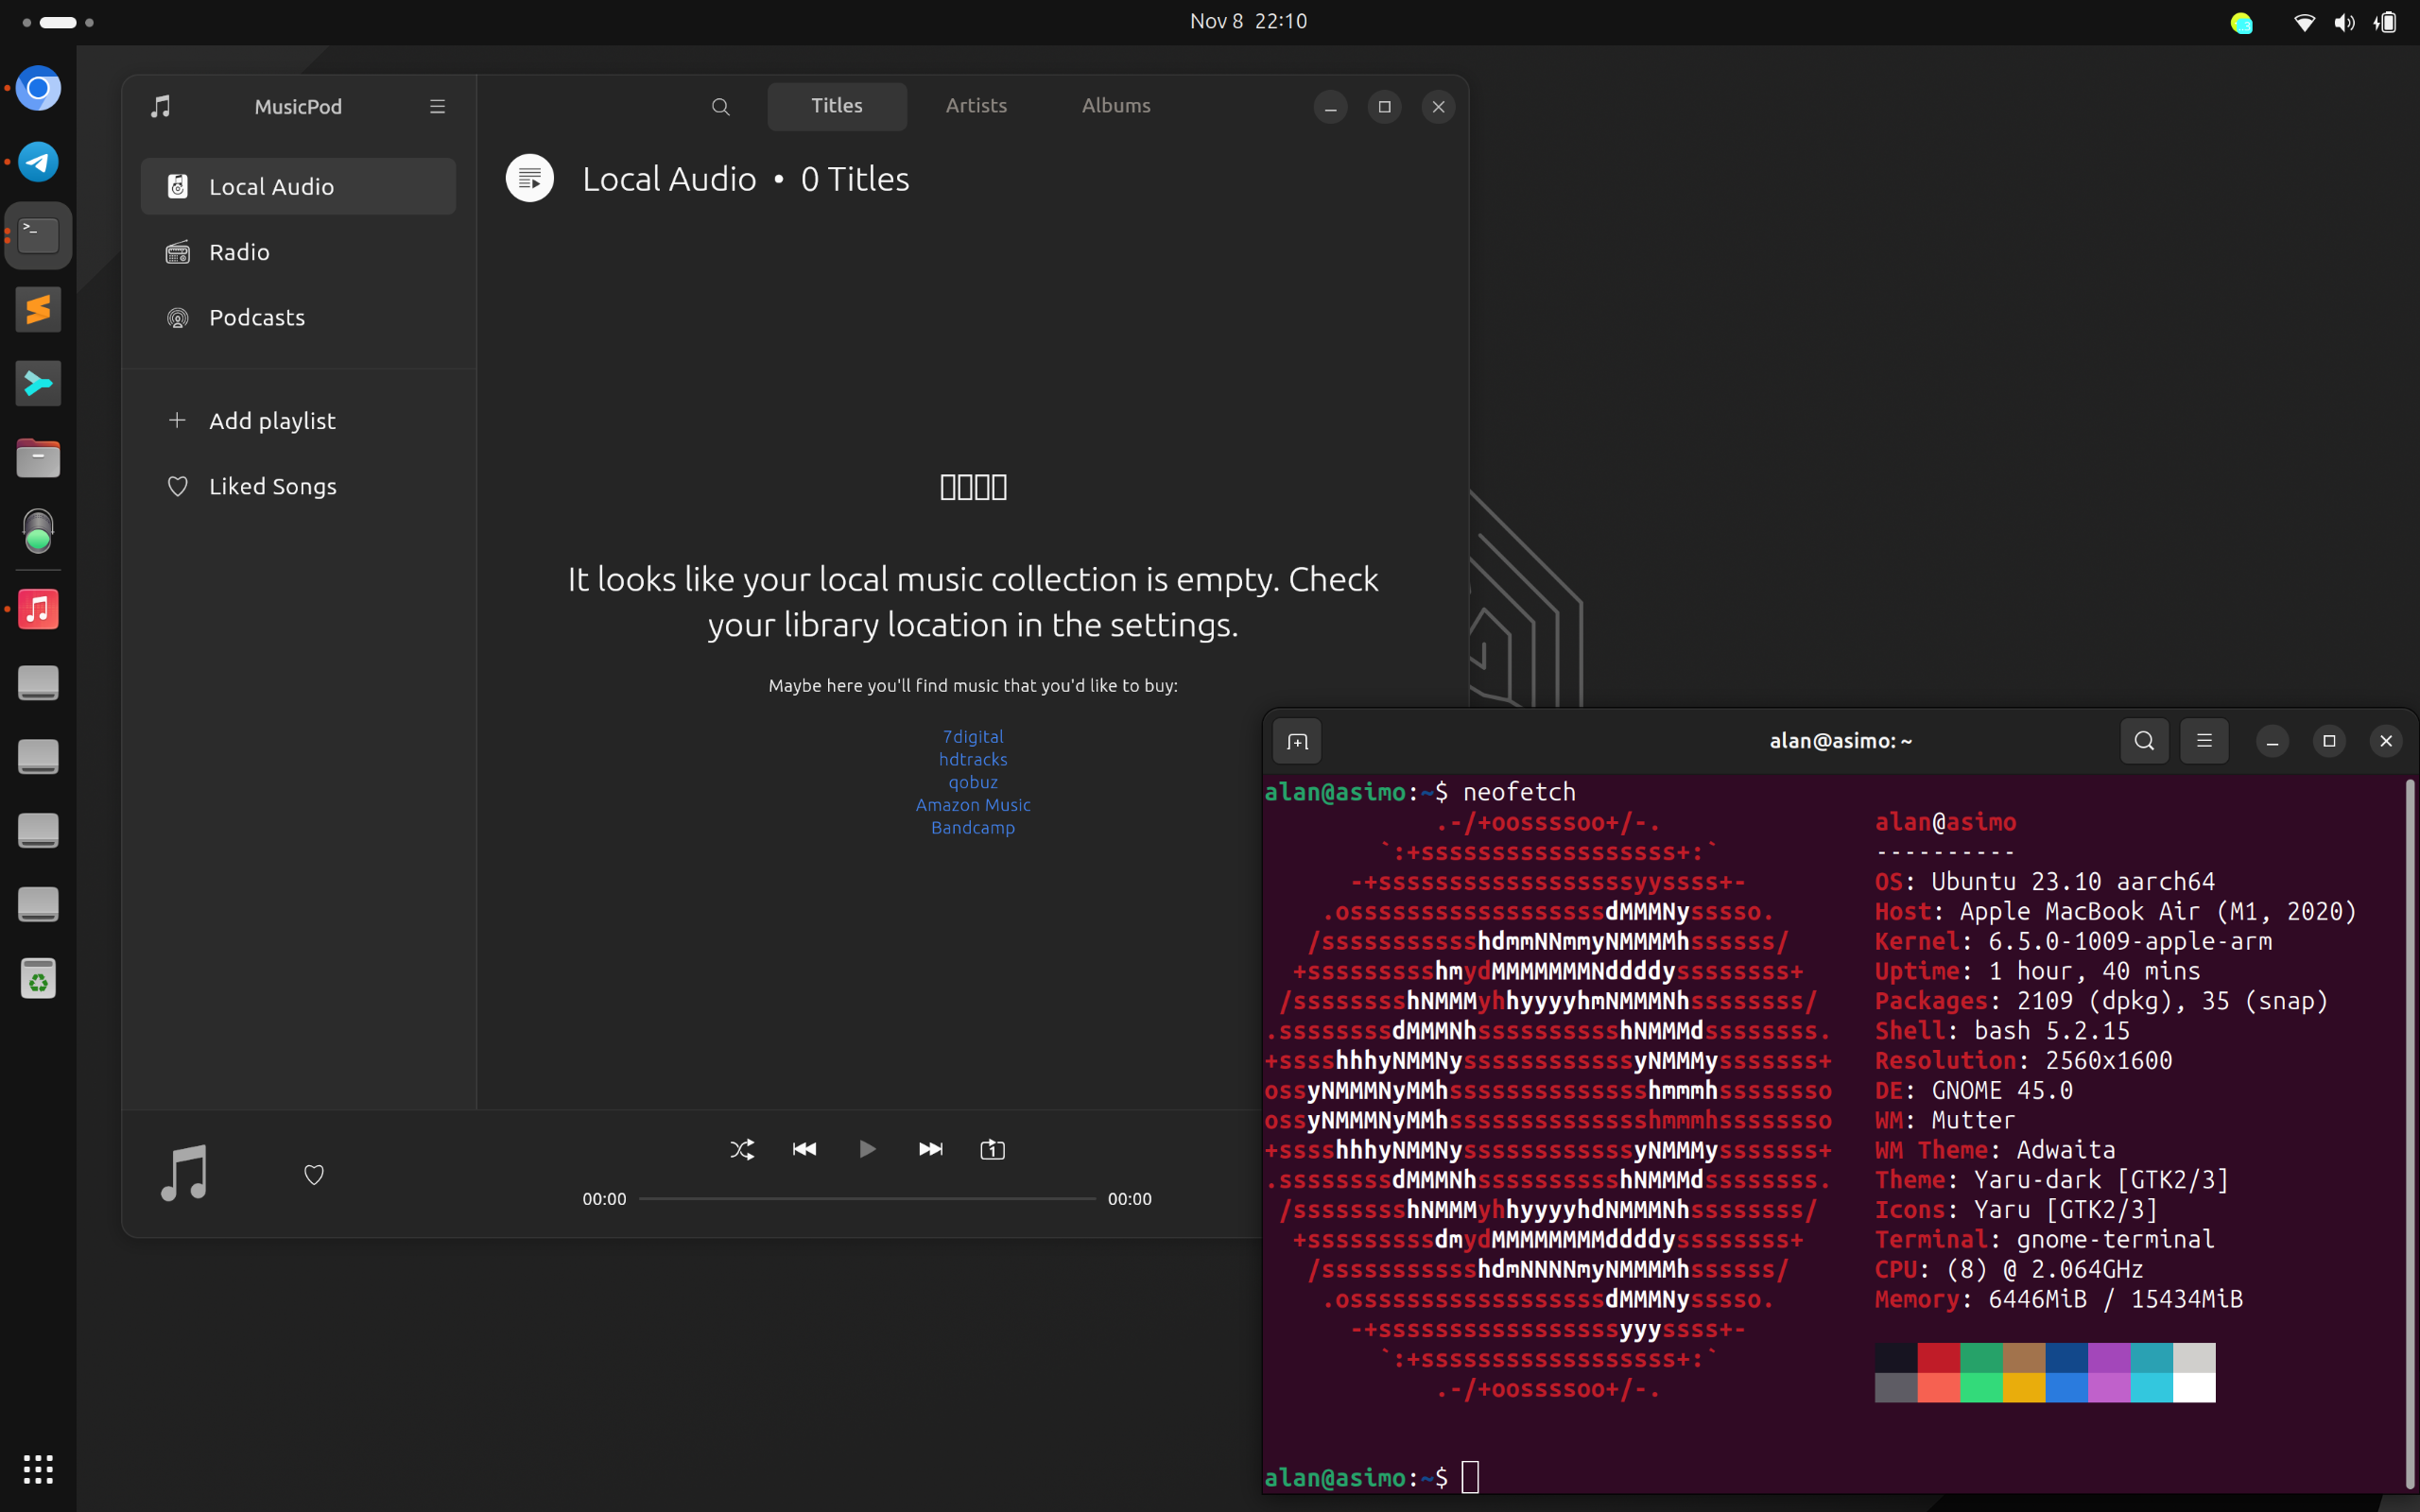
Task: Skip to the next track
Action: pyautogui.click(x=929, y=1149)
